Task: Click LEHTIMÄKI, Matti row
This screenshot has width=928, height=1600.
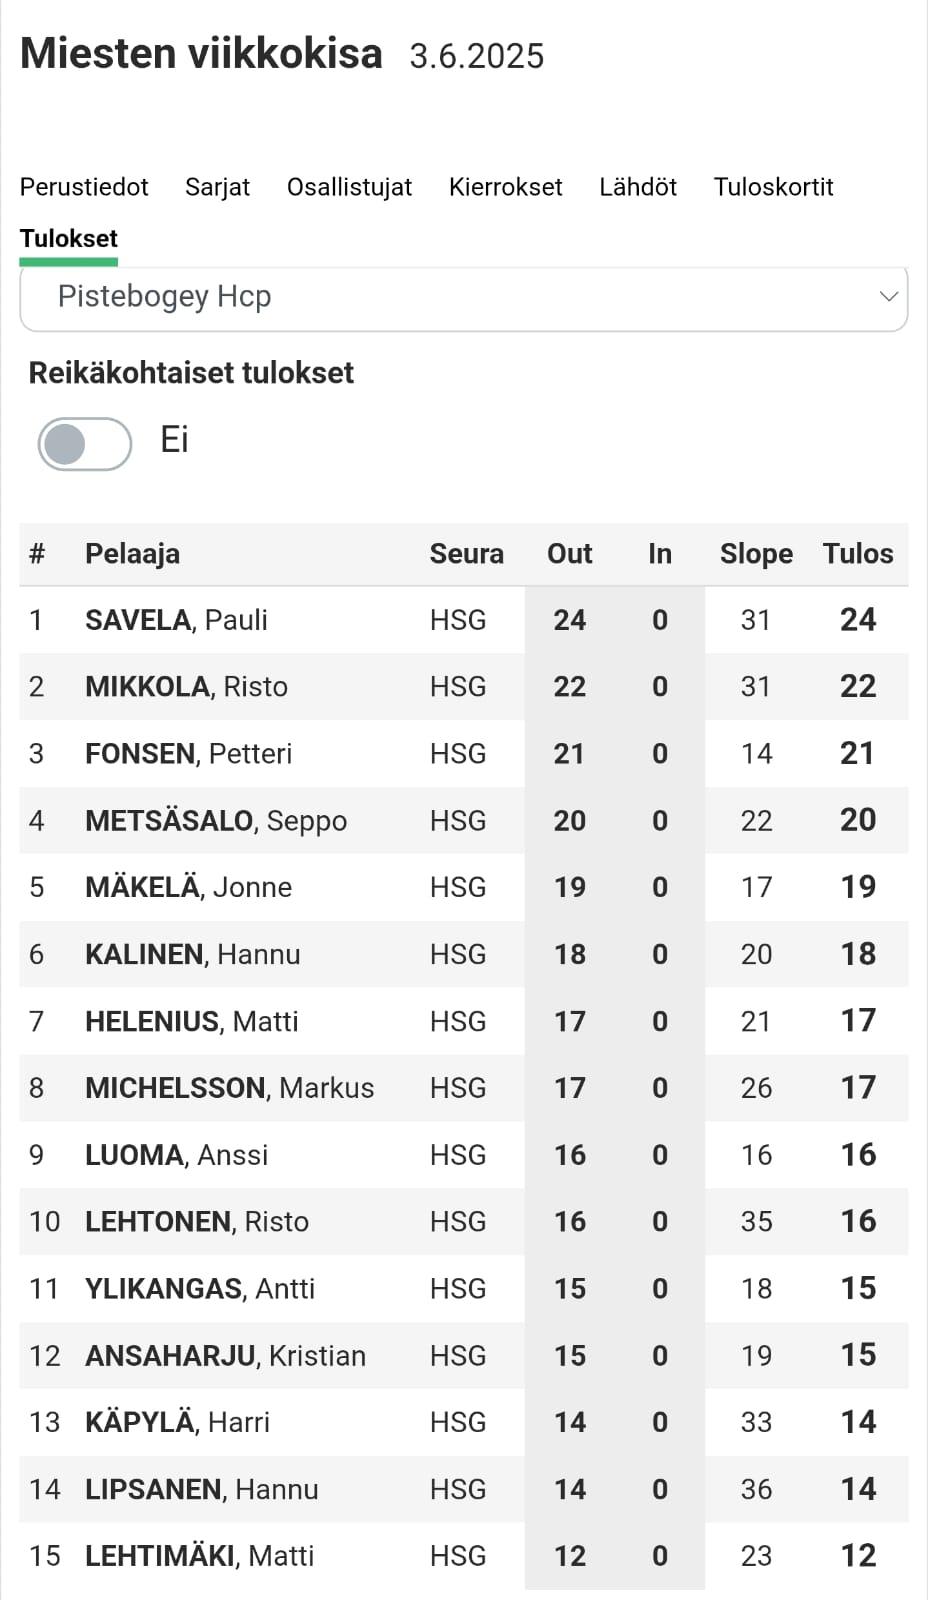Action: pos(464,1556)
